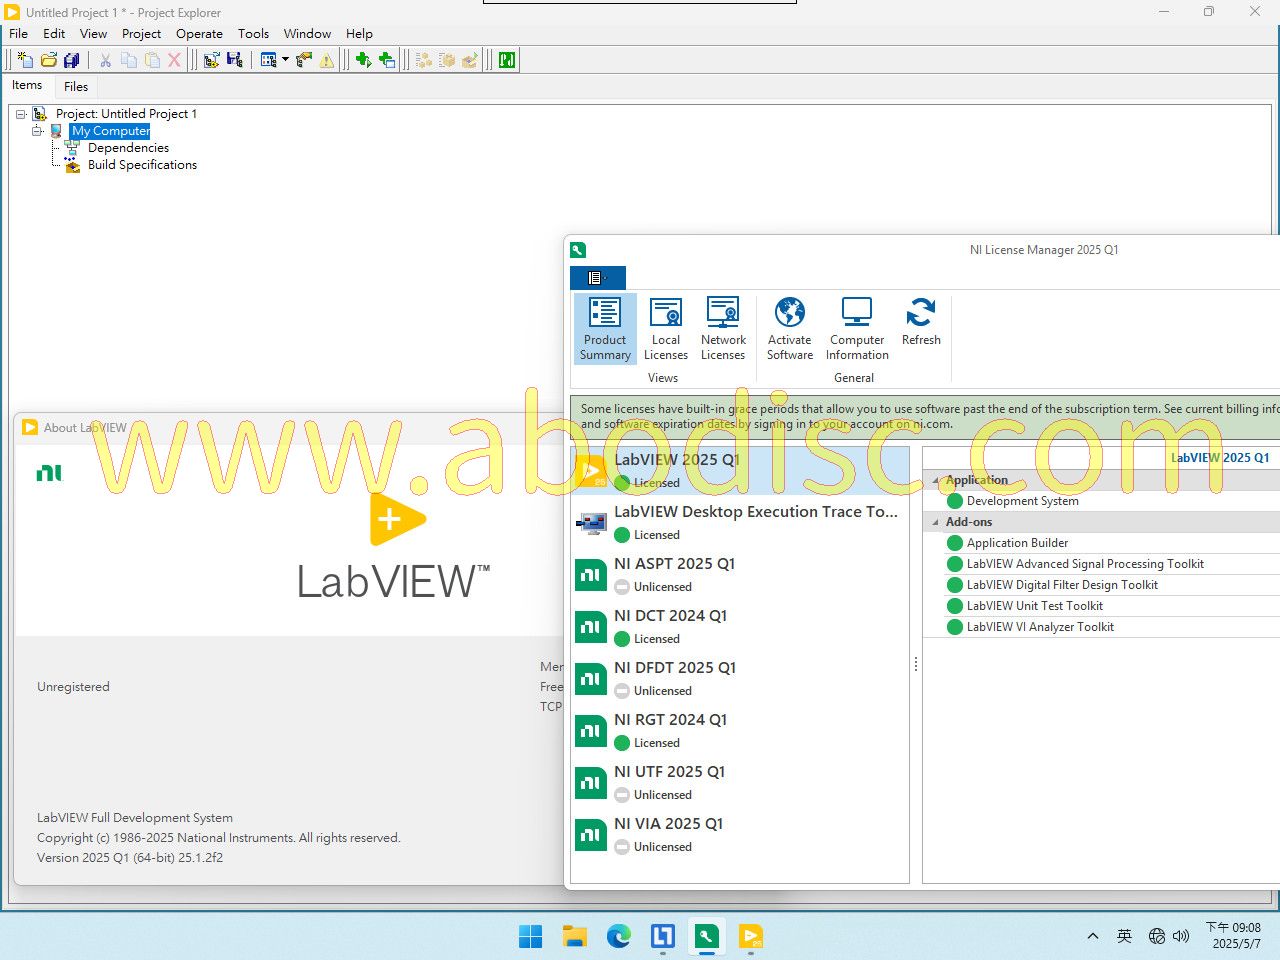This screenshot has width=1280, height=960.
Task: Click the NI License Manager title icon
Action: [x=578, y=250]
